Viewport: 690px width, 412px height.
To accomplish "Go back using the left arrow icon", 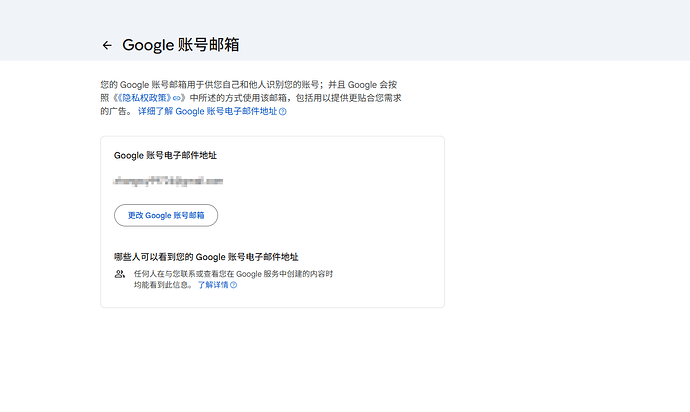I will (x=107, y=45).
